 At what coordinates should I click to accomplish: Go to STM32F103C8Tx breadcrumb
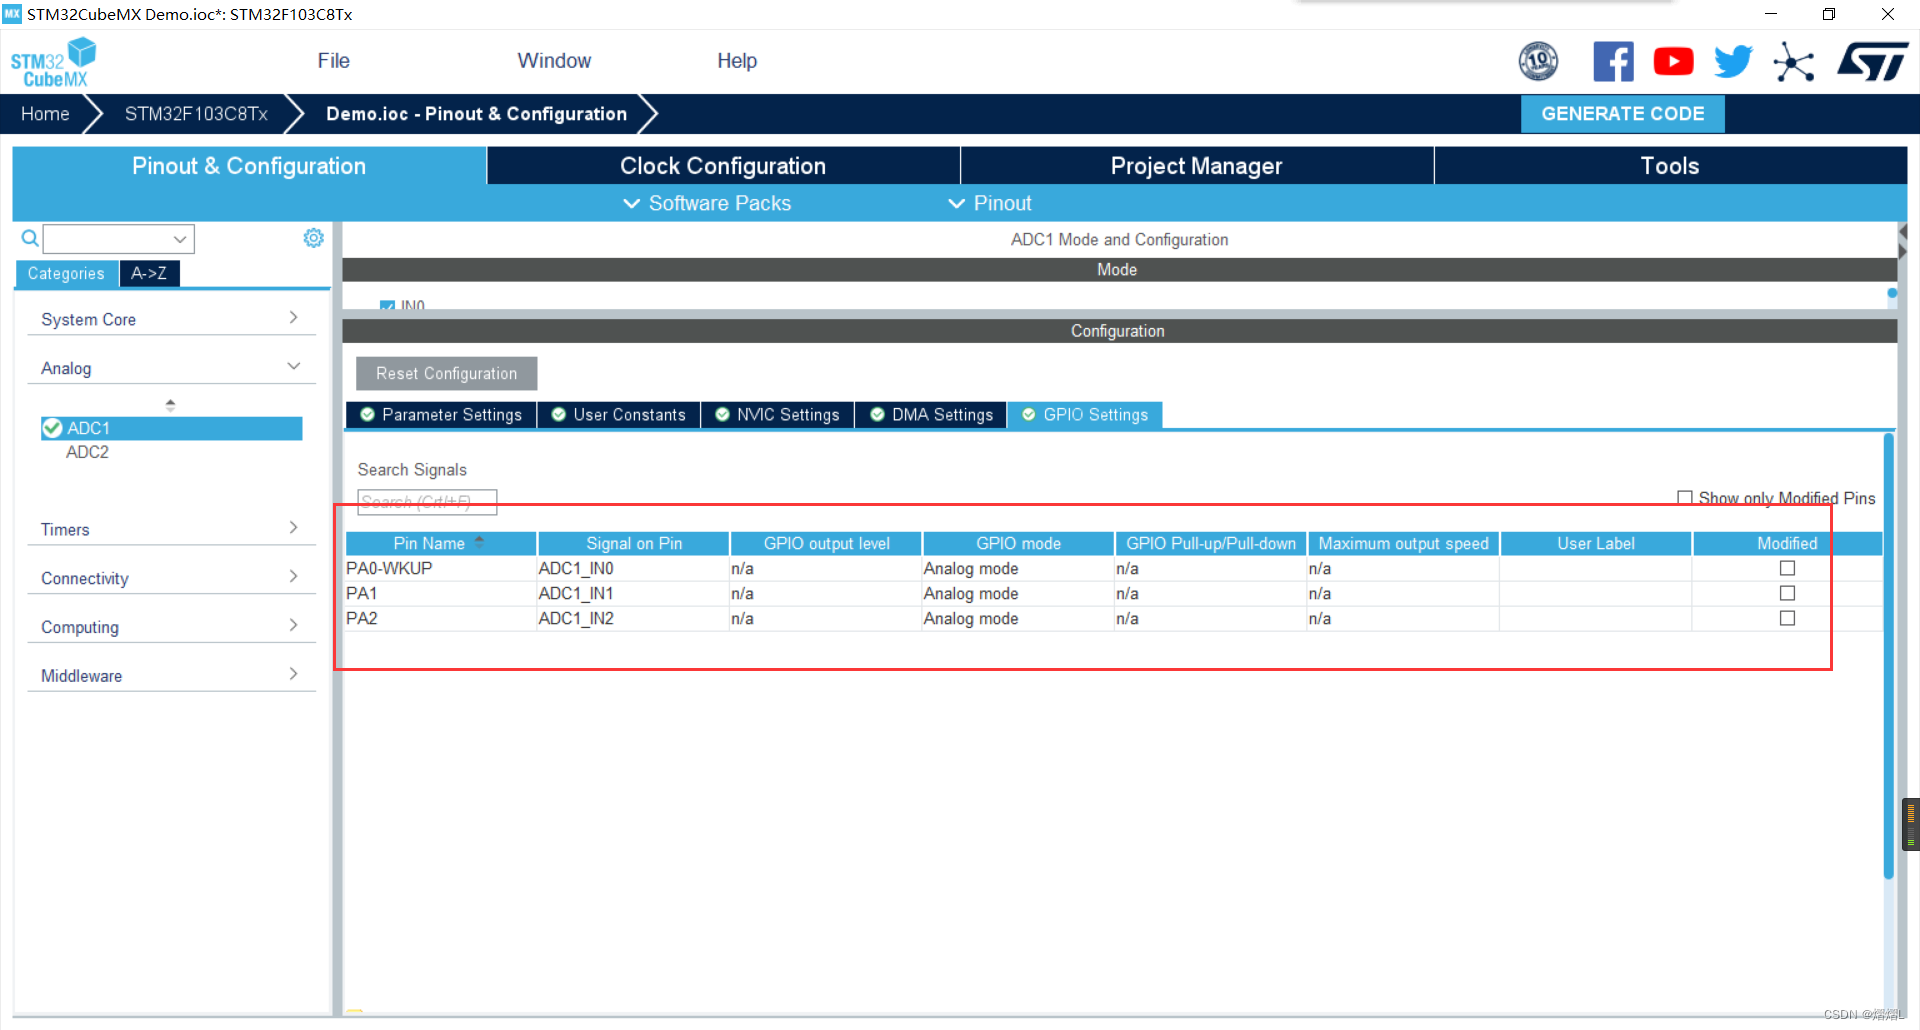tap(196, 114)
